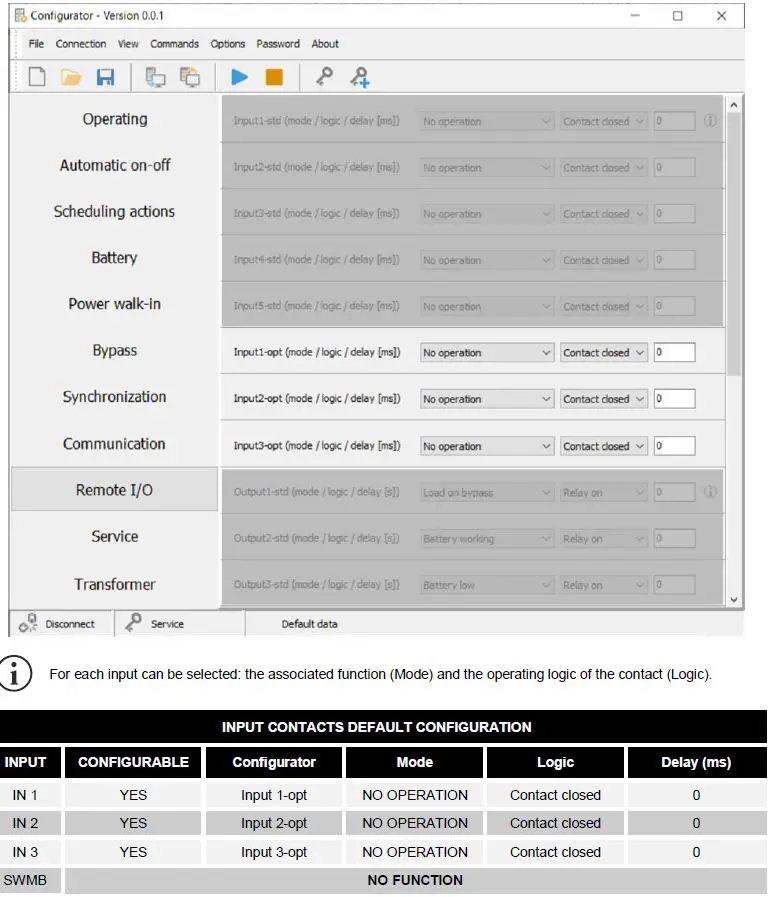Click the Input2-opt row label
Image resolution: width=770 pixels, height=897 pixels.
[316, 398]
